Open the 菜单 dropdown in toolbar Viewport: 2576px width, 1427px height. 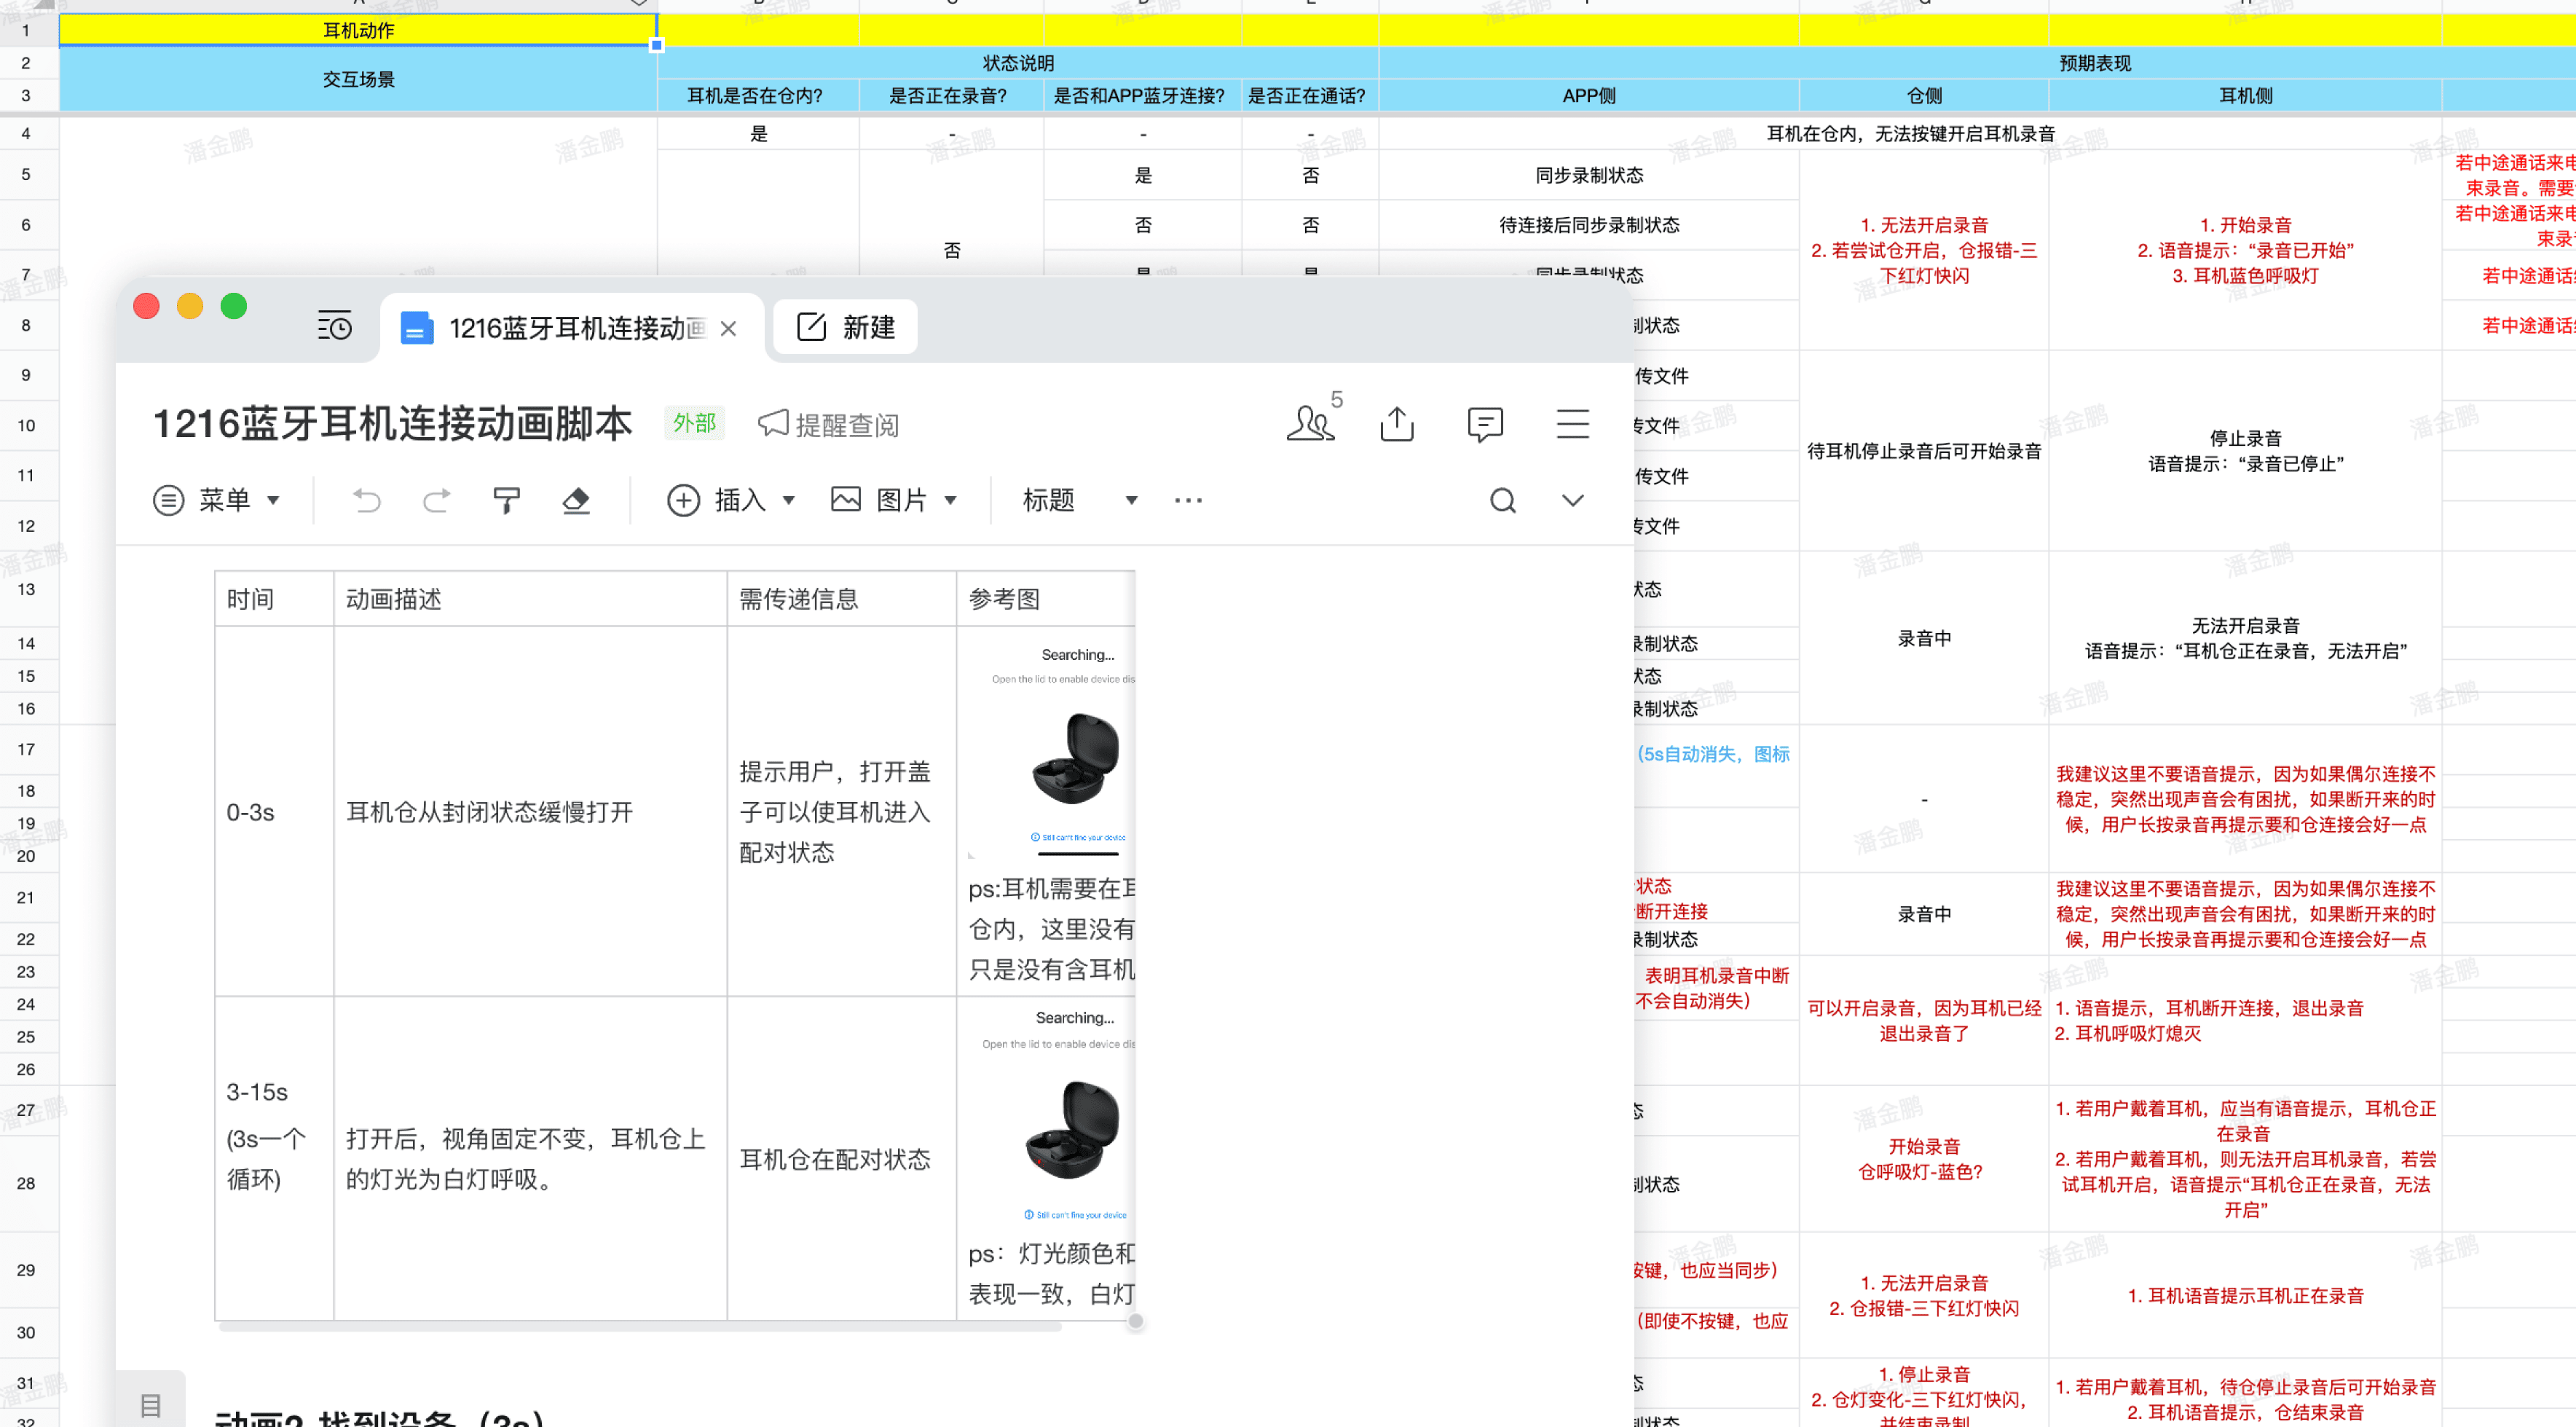pos(216,499)
